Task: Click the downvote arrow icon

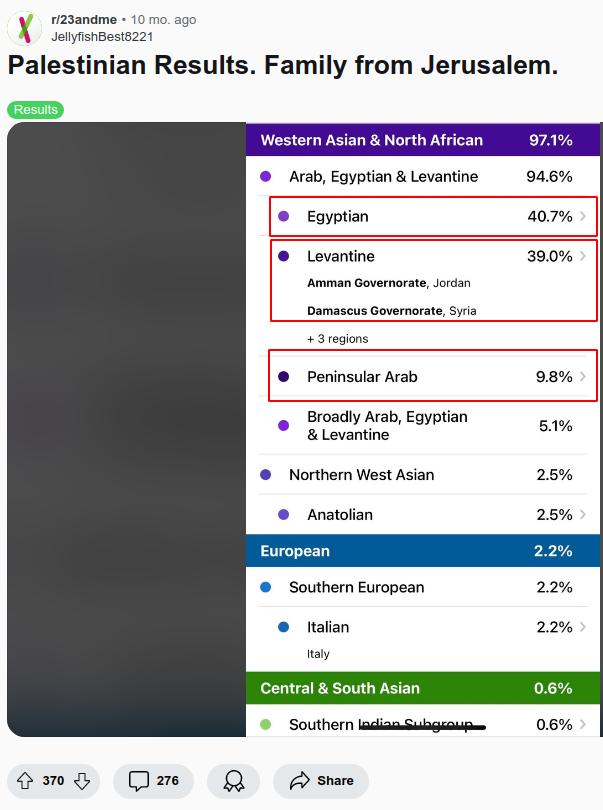Action: pos(82,781)
